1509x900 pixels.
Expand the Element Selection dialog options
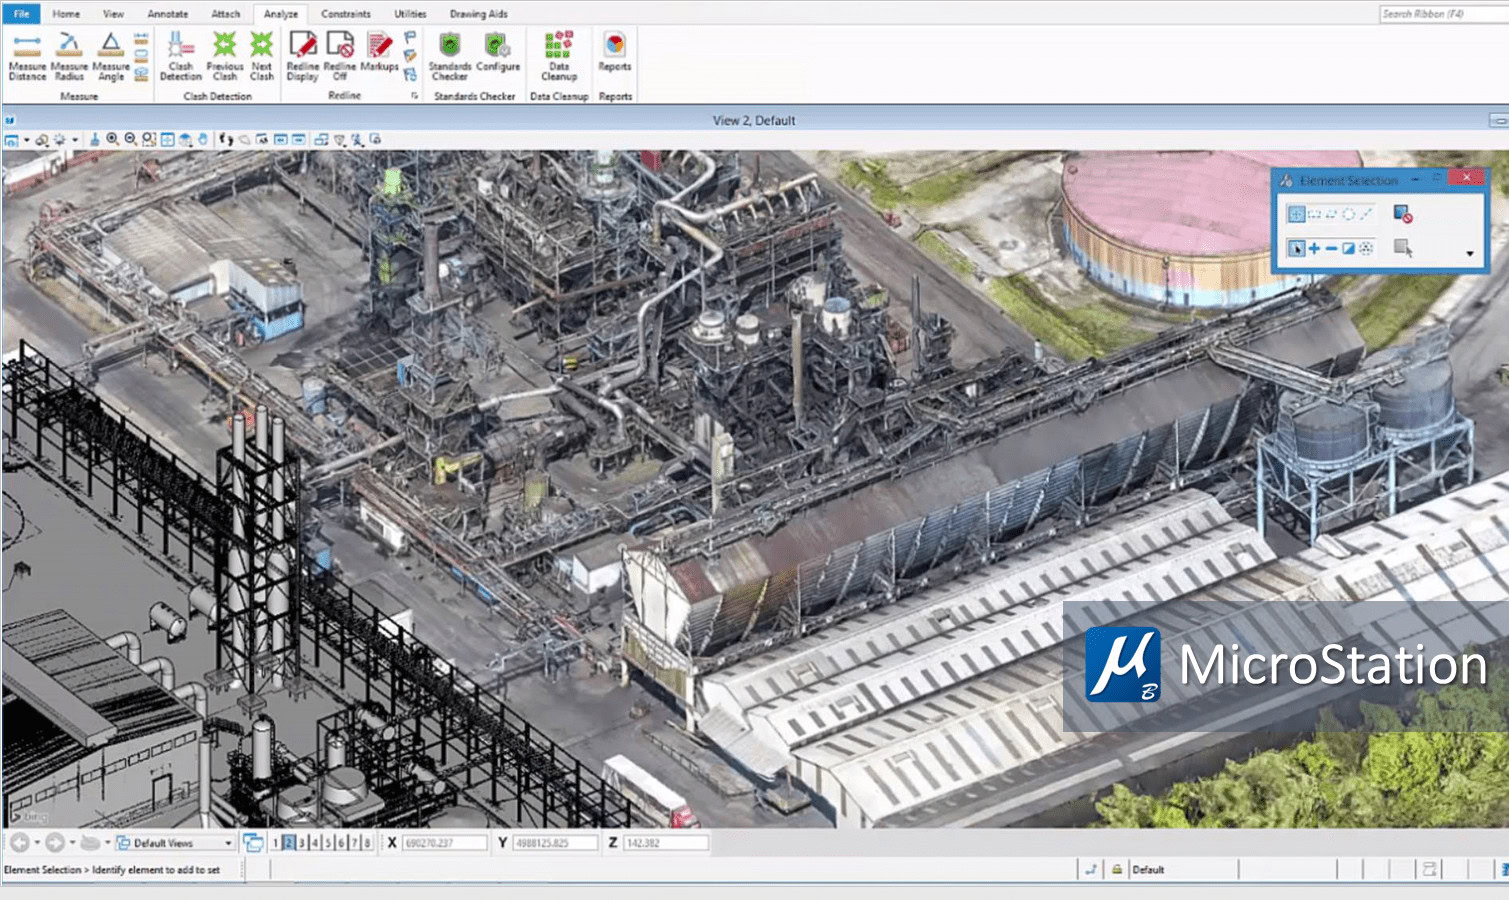(1470, 254)
